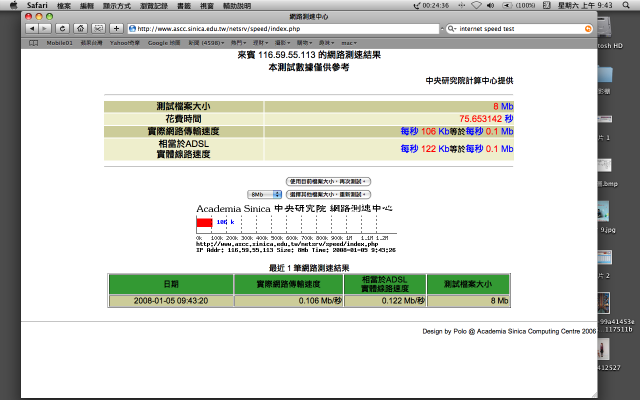
Task: Open Google 地圖 bookmark
Action: coord(164,43)
